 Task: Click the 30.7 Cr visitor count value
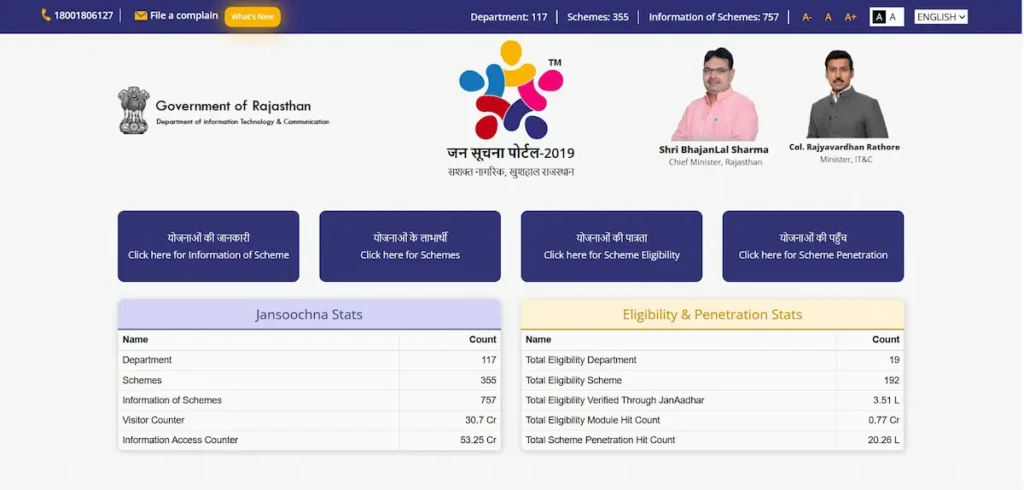(x=481, y=420)
